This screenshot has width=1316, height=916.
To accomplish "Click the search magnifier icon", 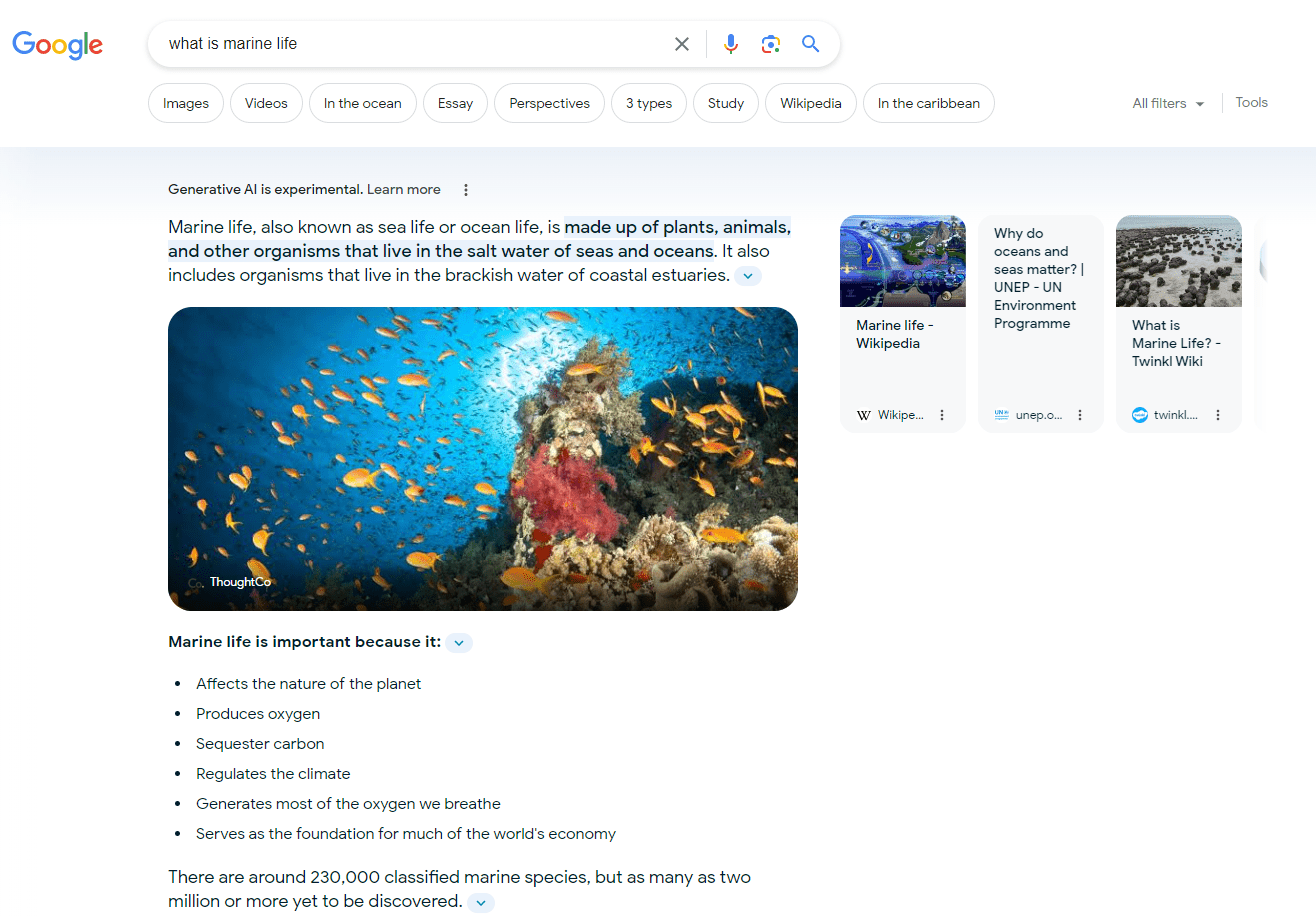I will pos(810,44).
